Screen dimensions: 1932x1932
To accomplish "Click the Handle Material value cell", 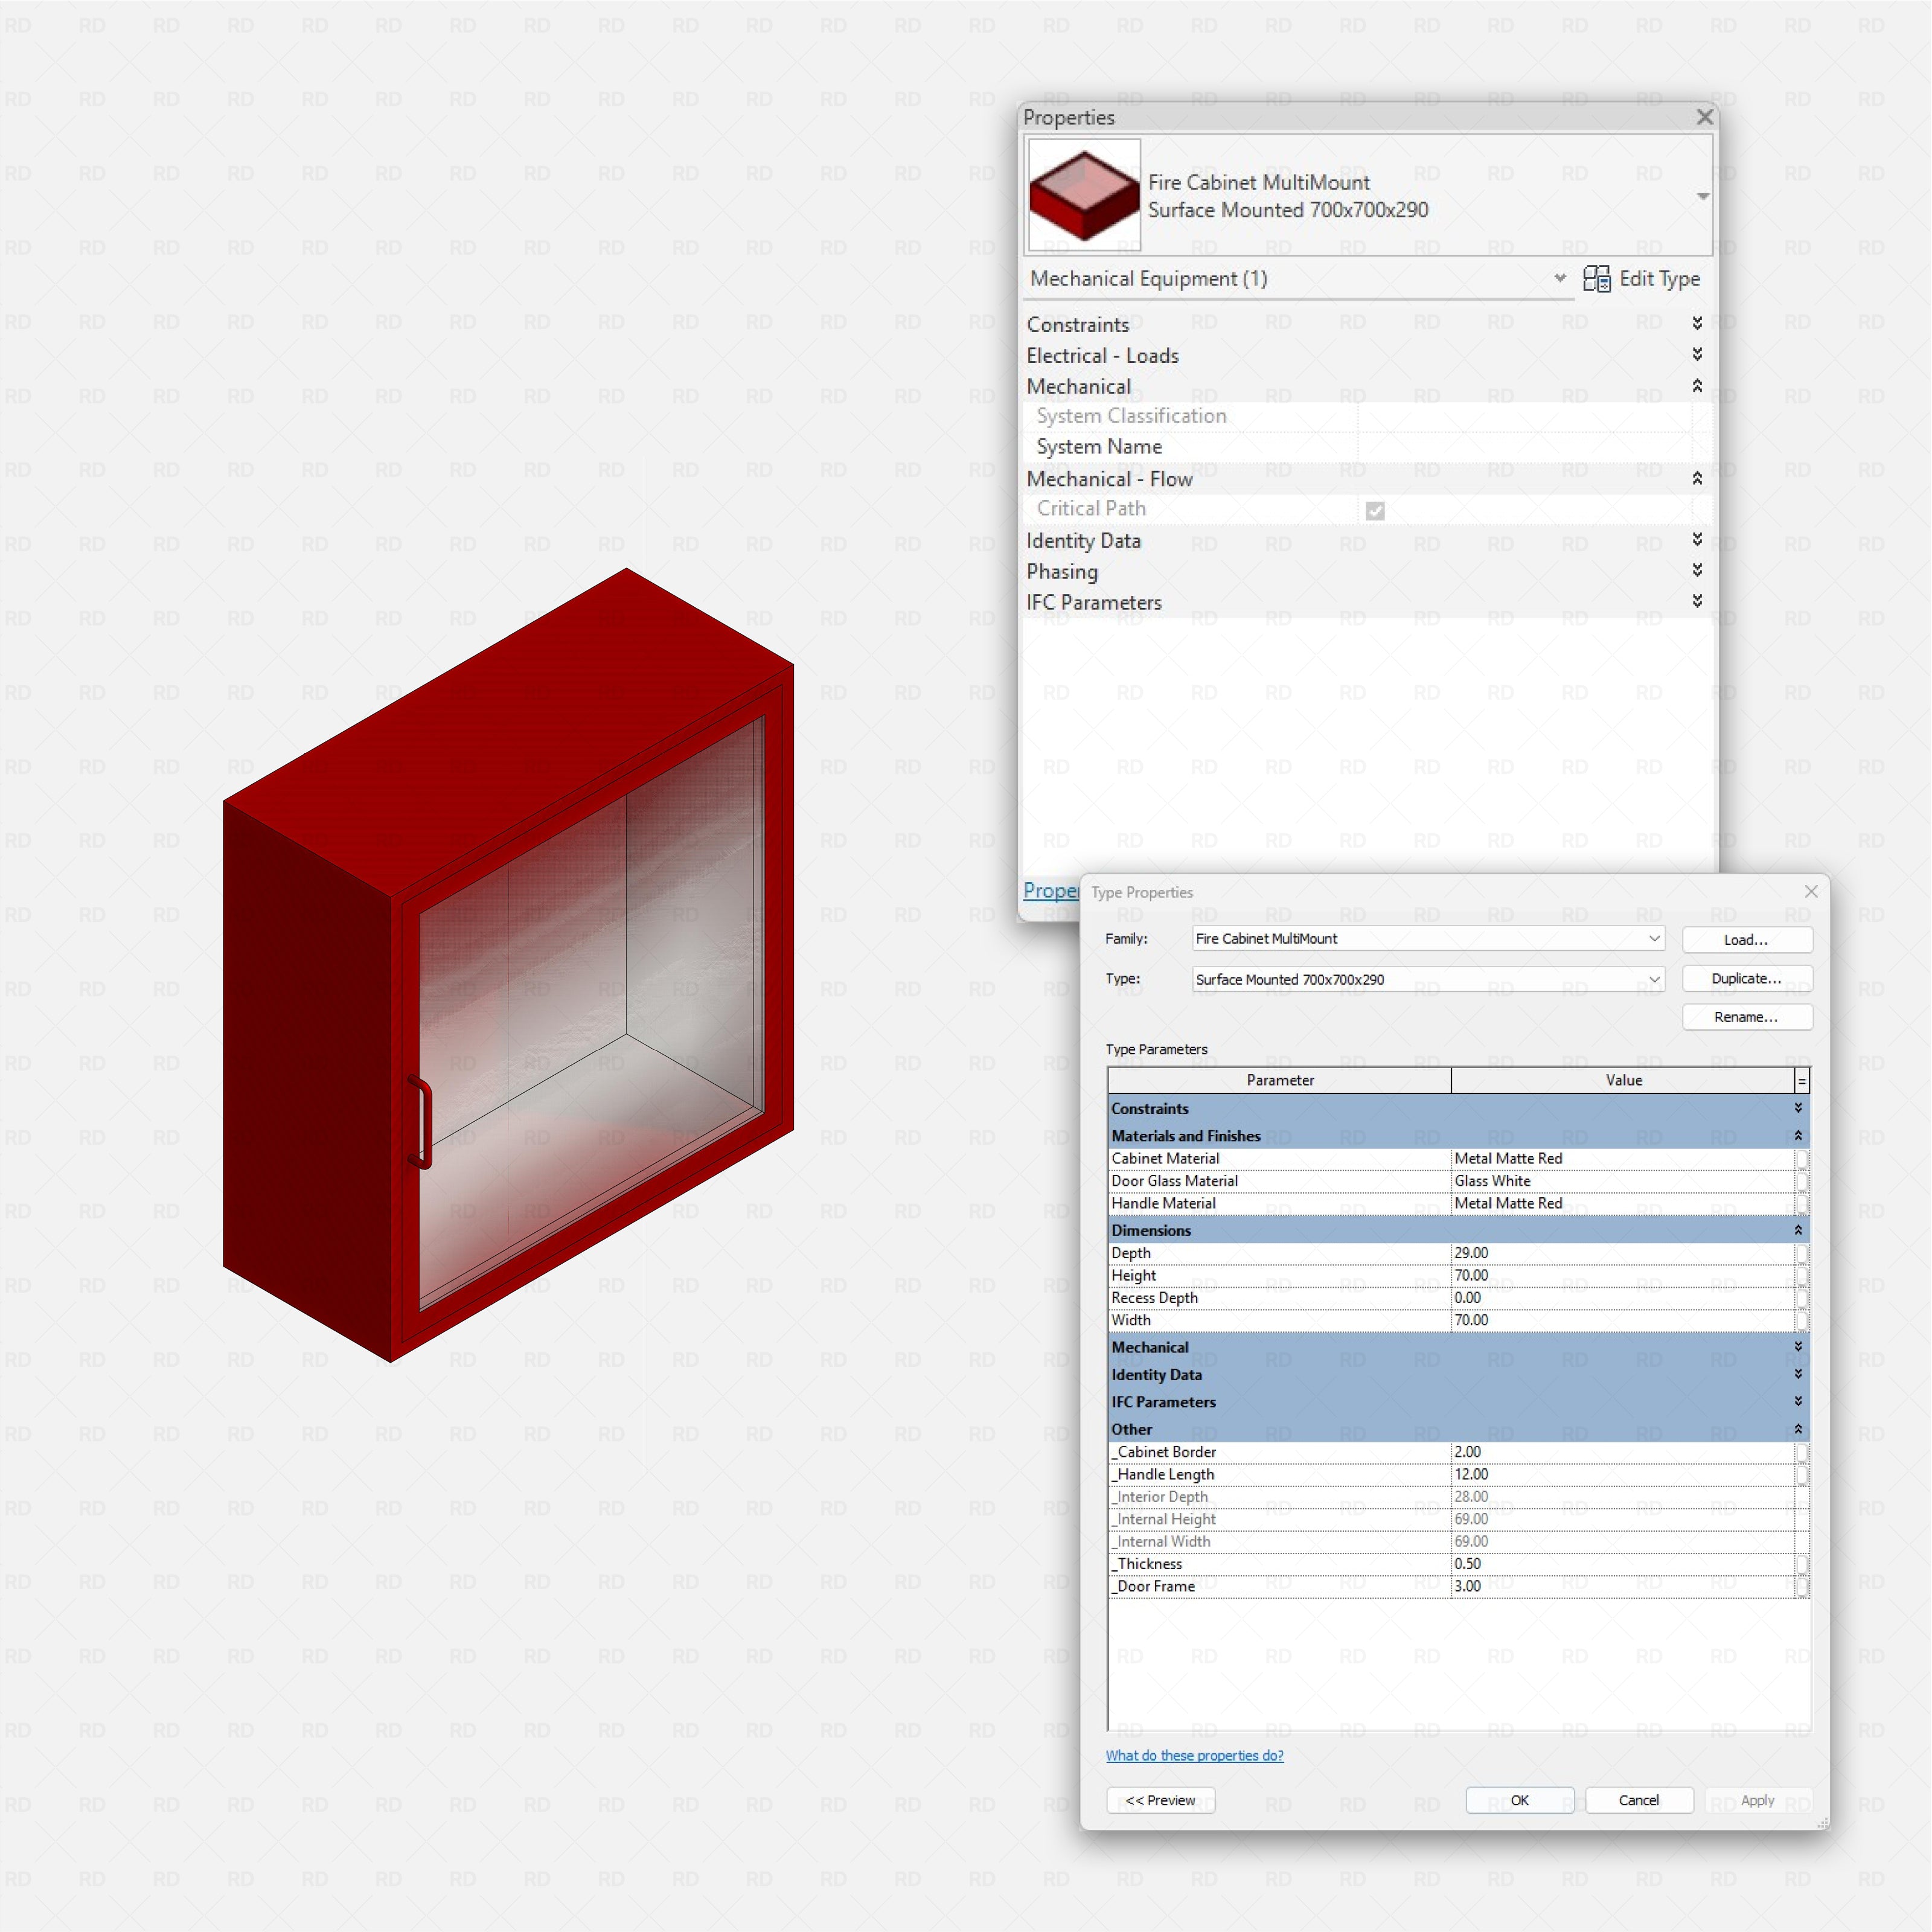I will tap(1623, 1203).
